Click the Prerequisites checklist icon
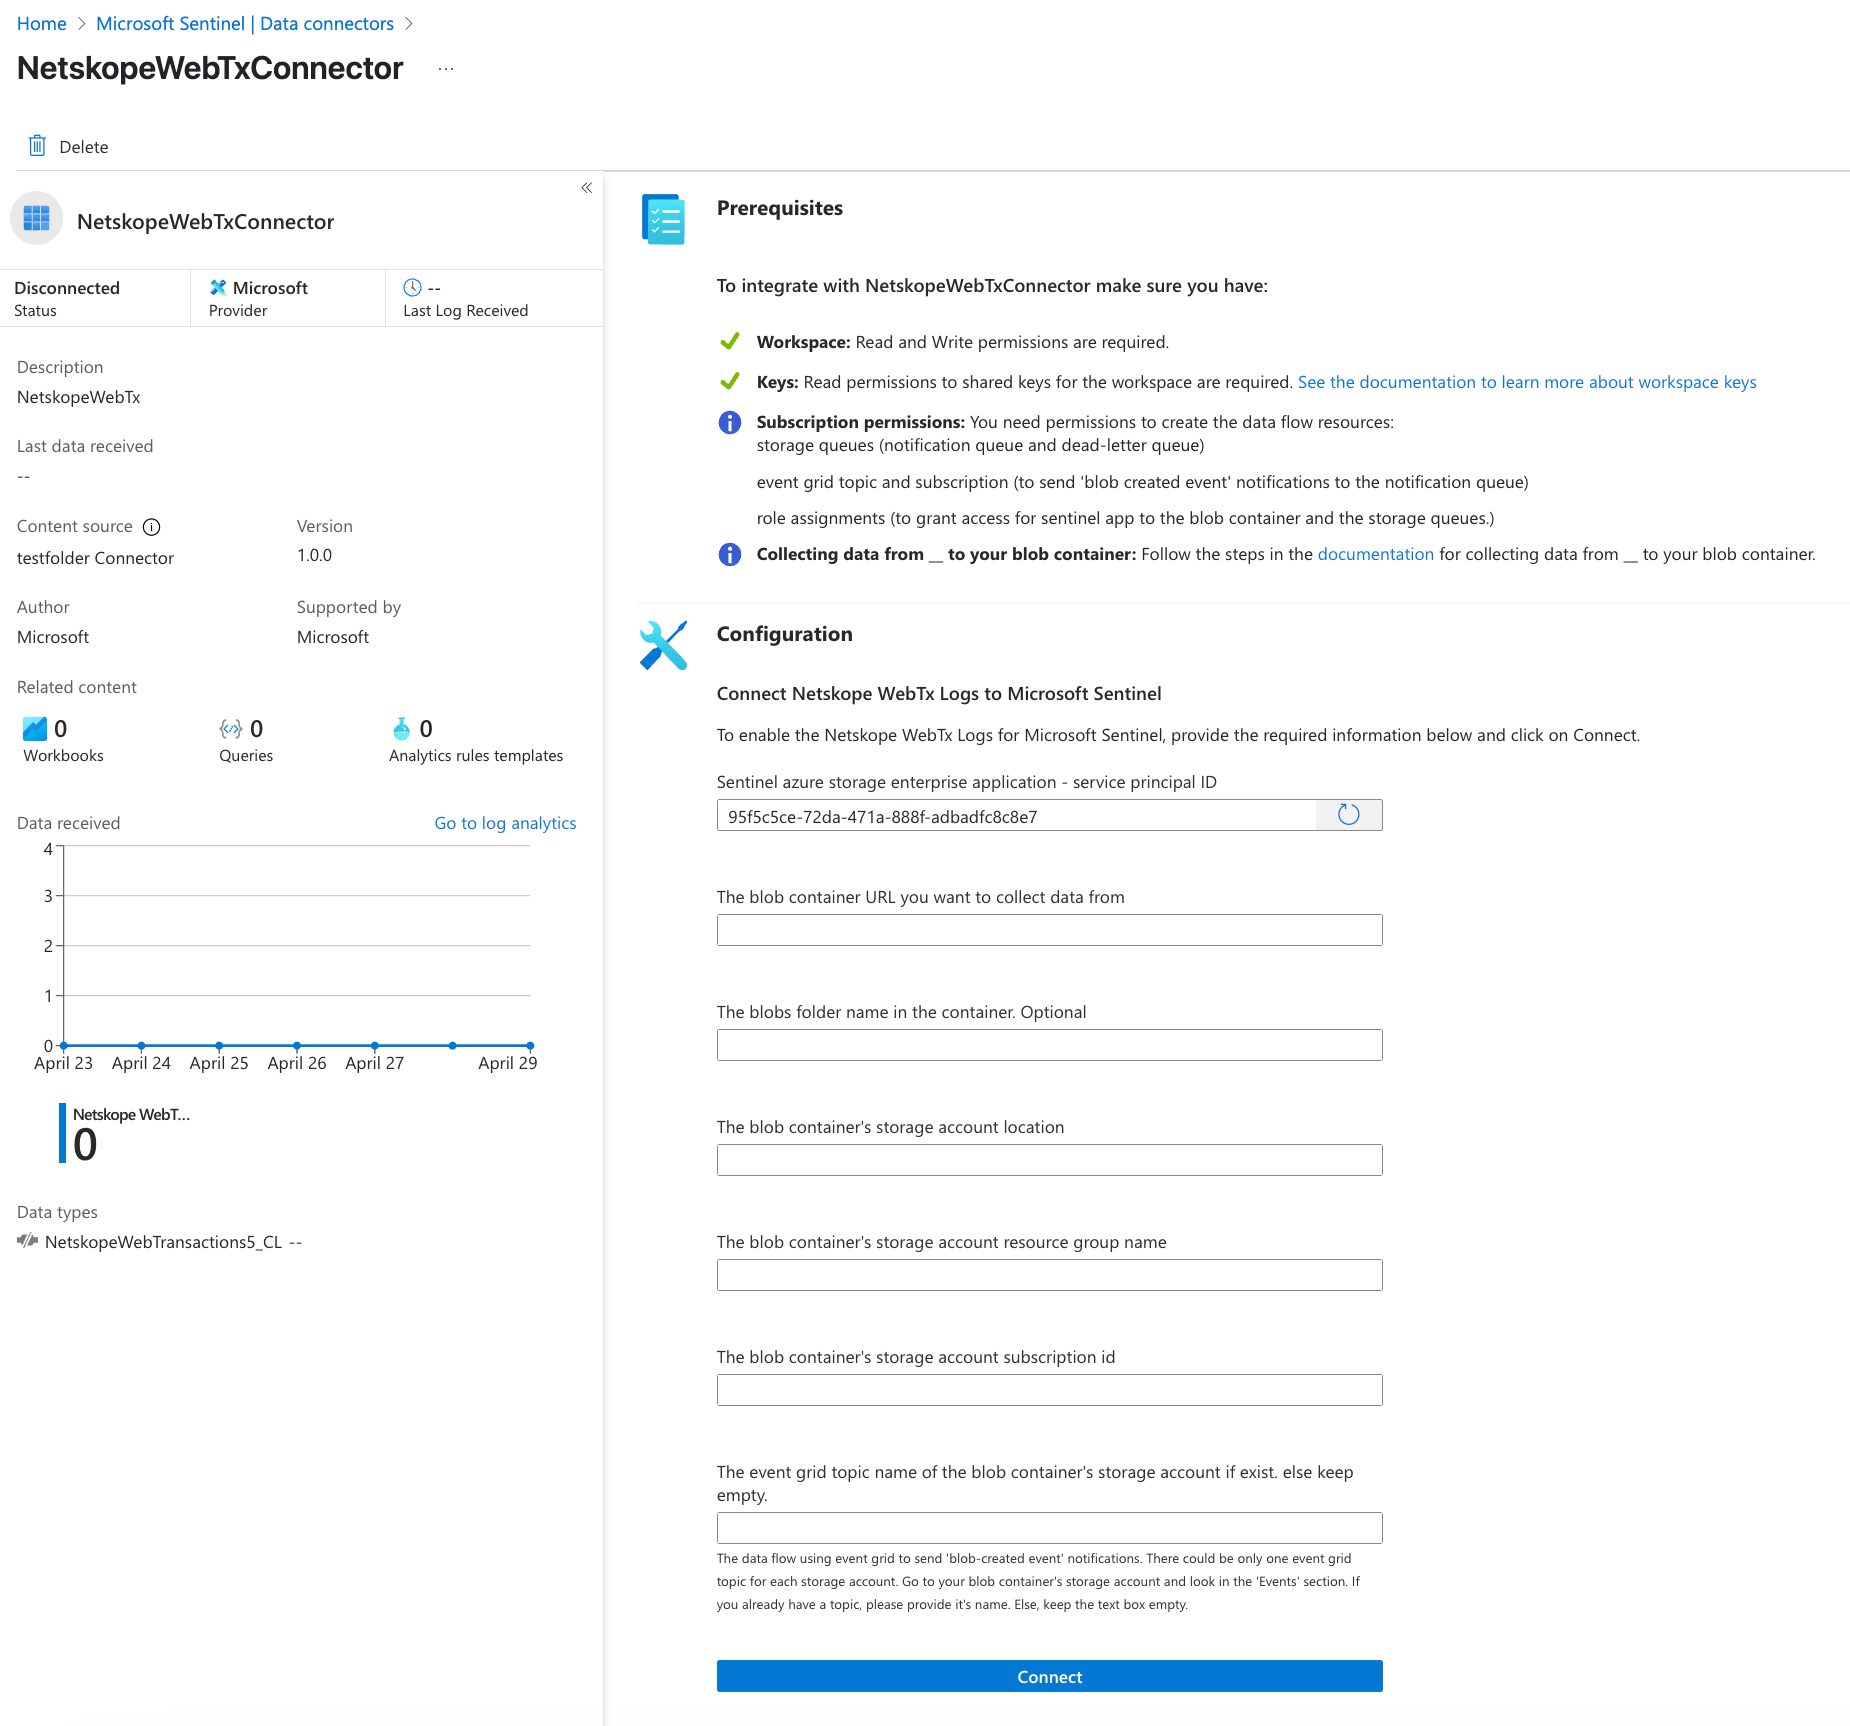The width and height of the screenshot is (1850, 1726). pyautogui.click(x=663, y=219)
